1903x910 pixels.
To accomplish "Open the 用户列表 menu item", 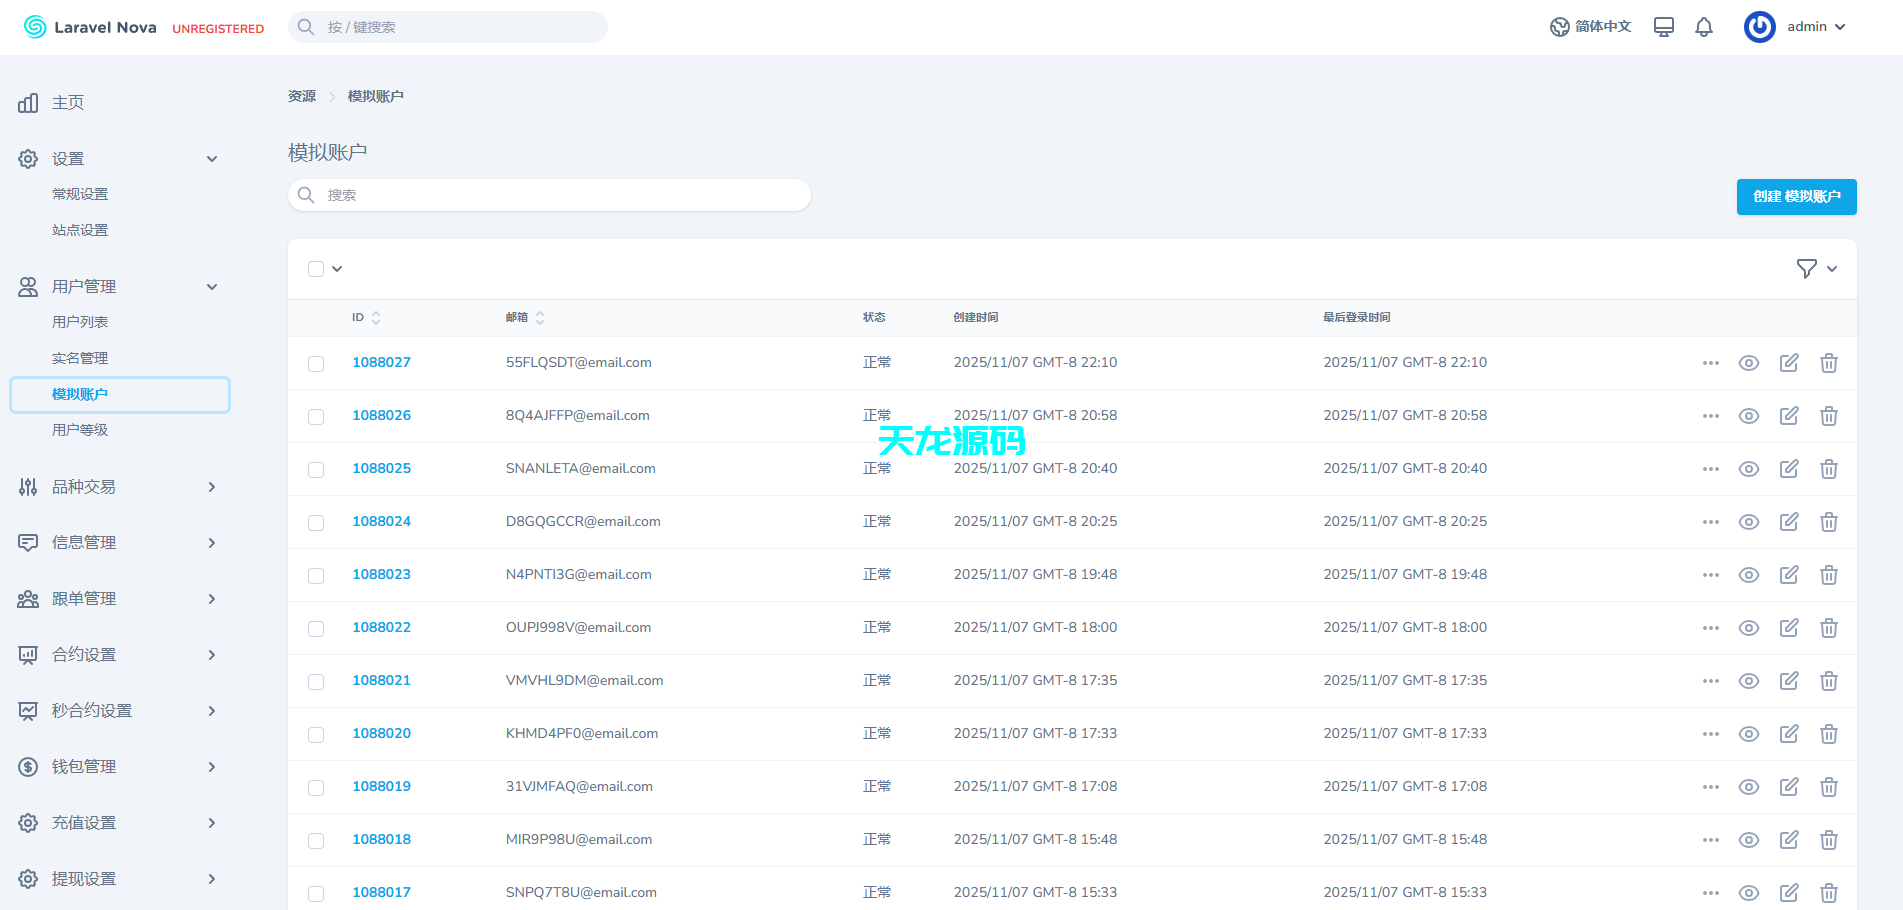I will [x=81, y=321].
